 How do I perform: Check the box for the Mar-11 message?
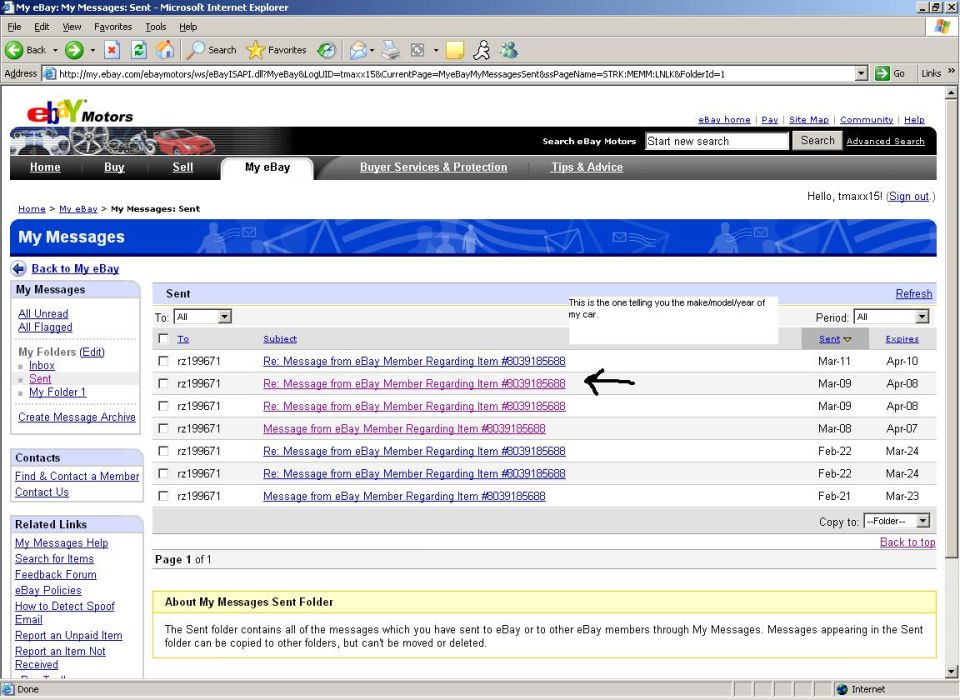click(163, 361)
